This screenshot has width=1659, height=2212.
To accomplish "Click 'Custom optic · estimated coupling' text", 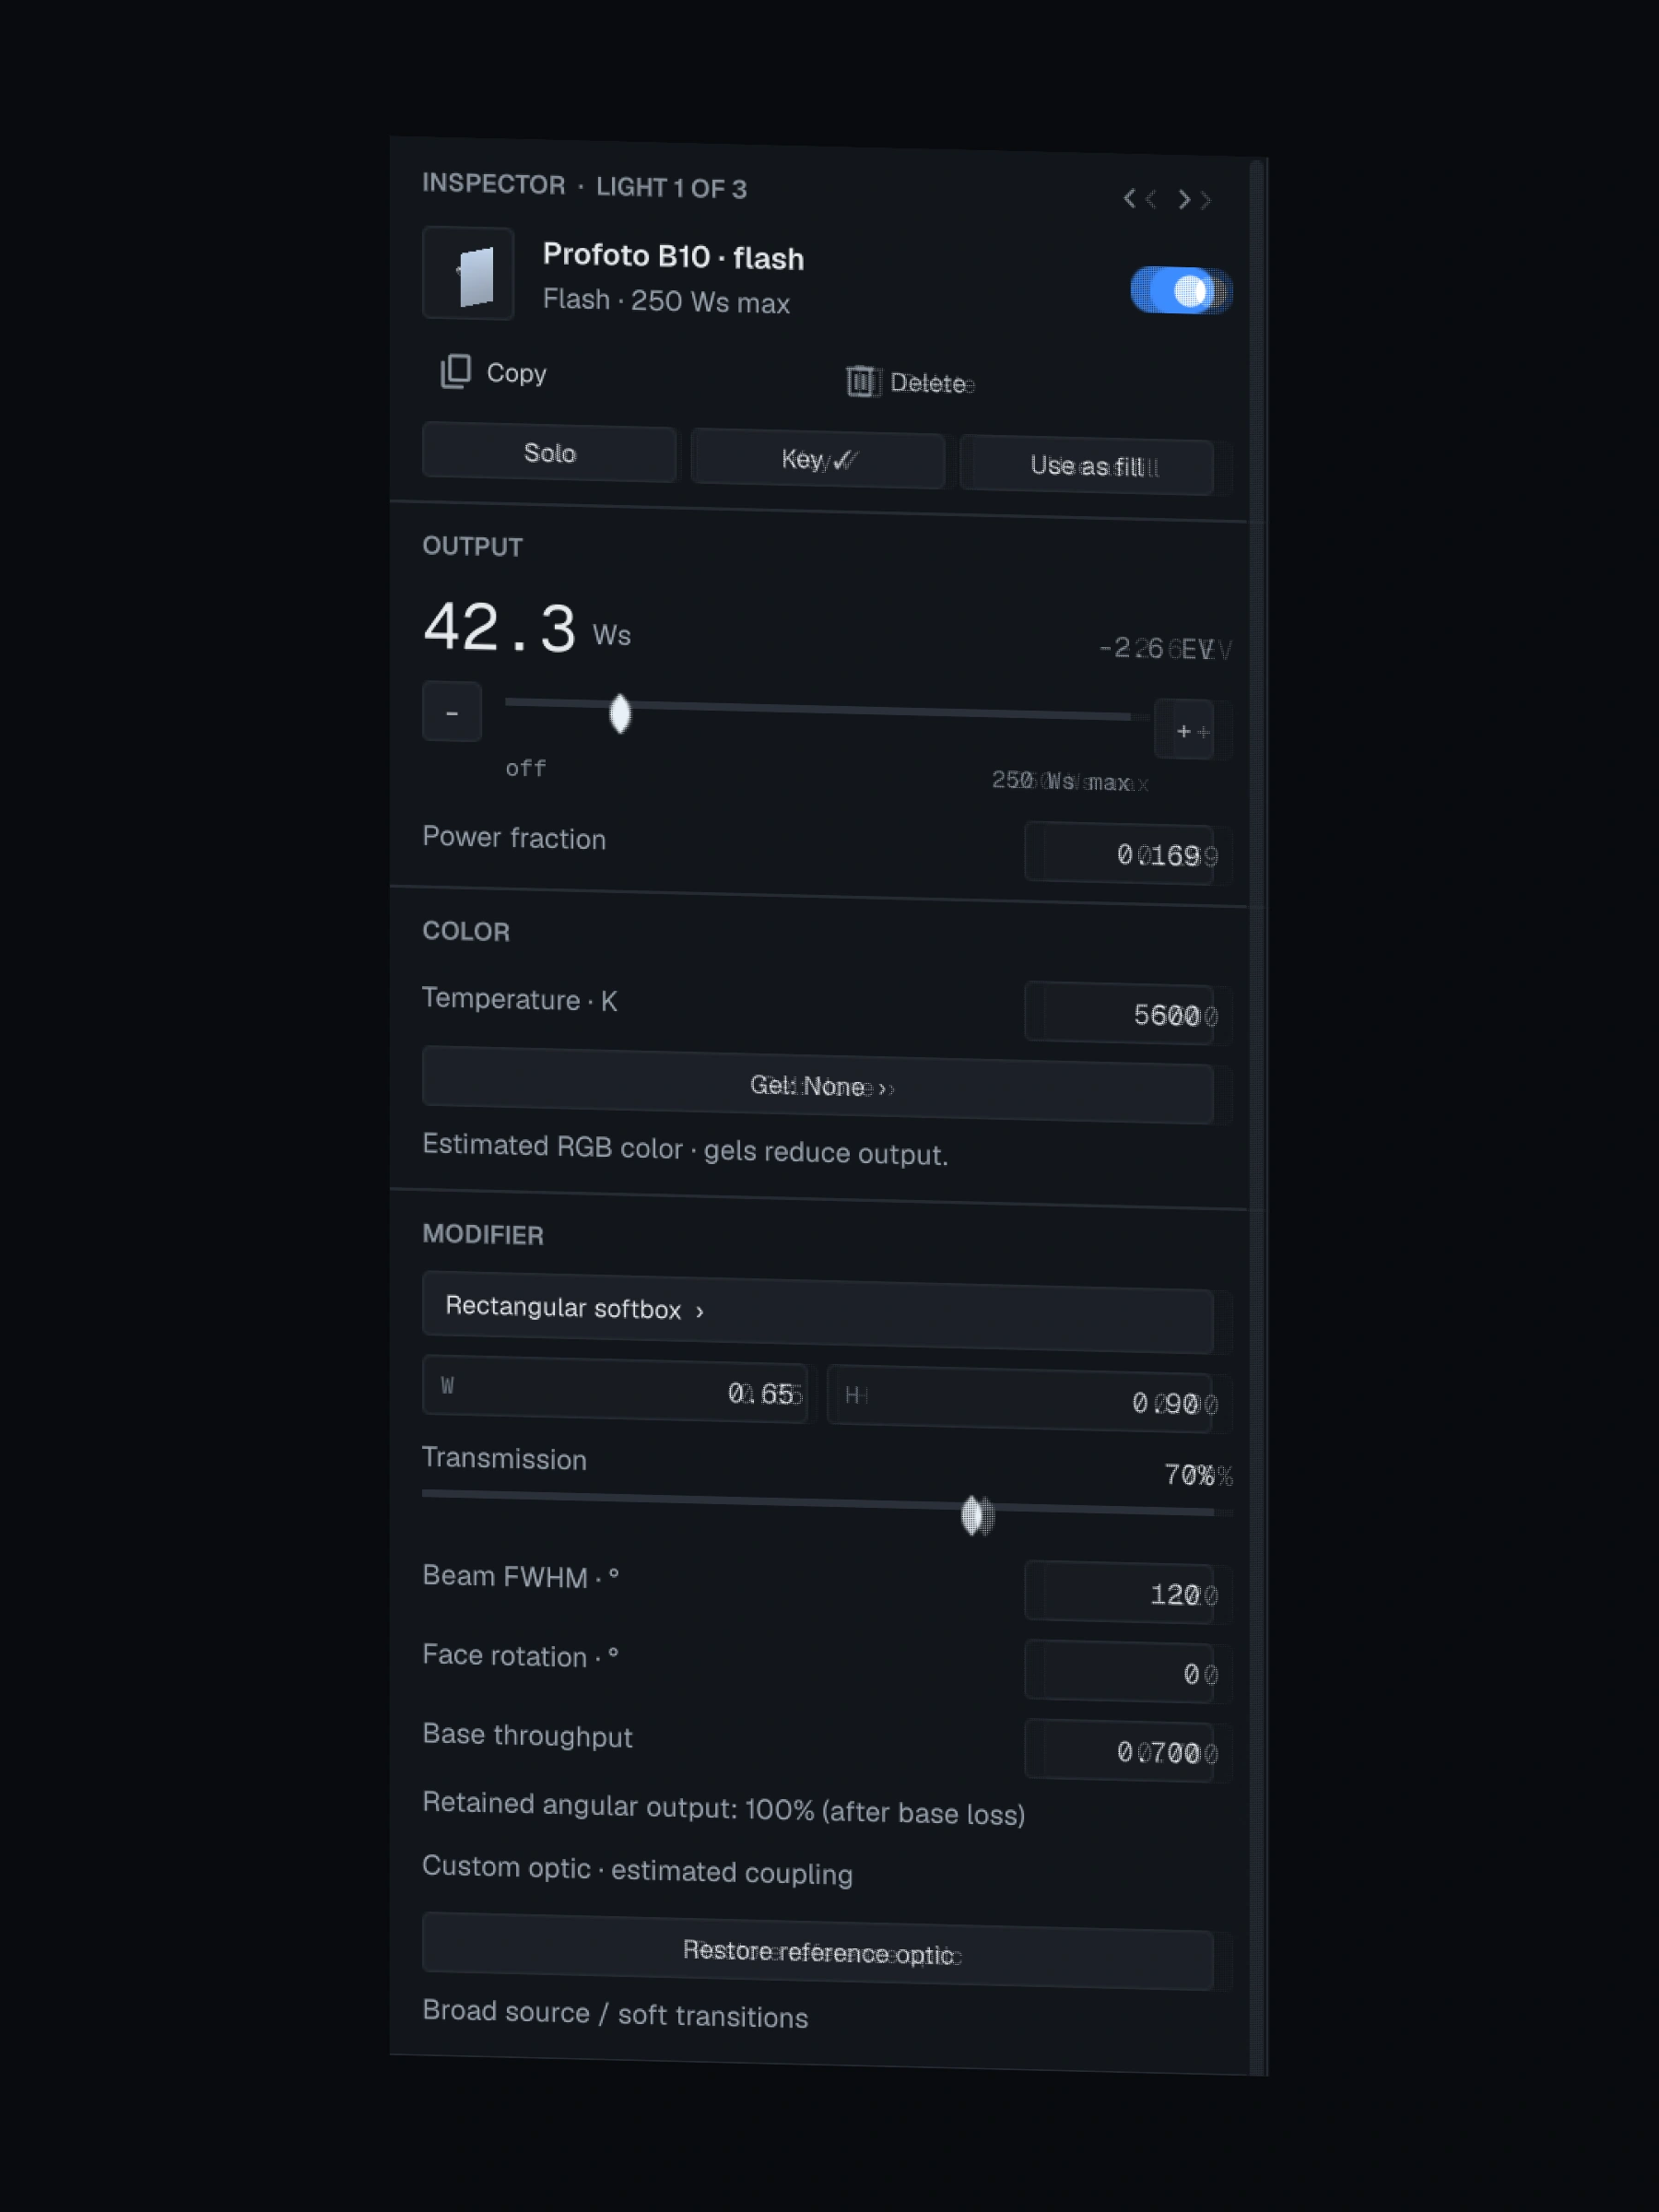I will pos(637,1869).
